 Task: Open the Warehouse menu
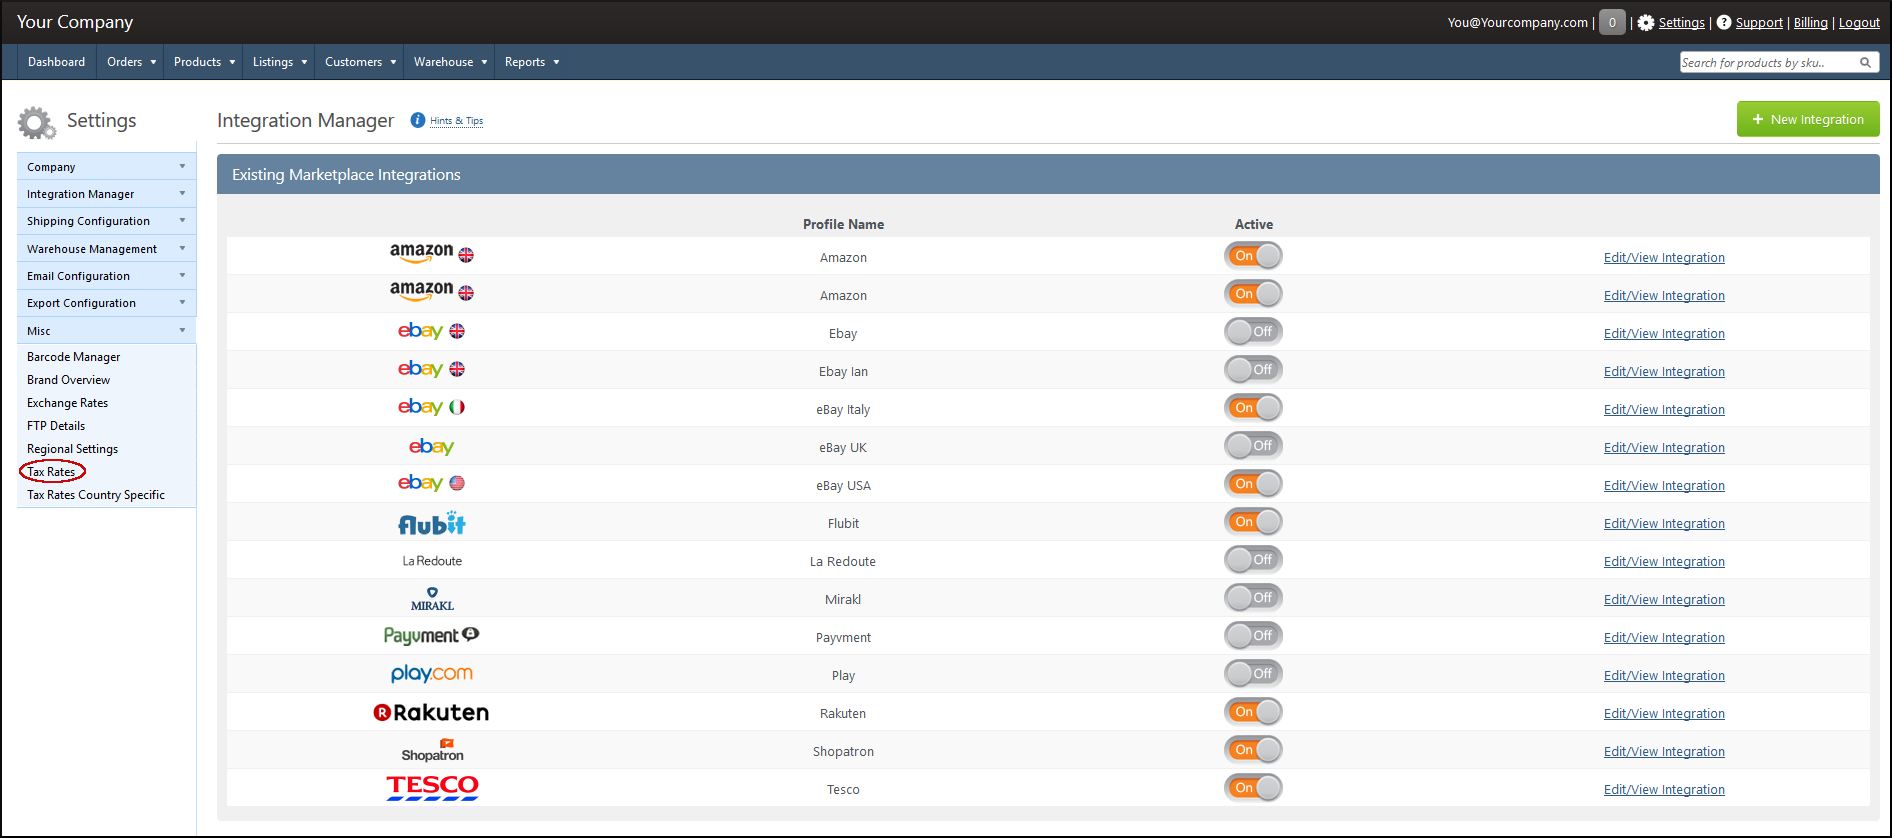click(x=450, y=62)
